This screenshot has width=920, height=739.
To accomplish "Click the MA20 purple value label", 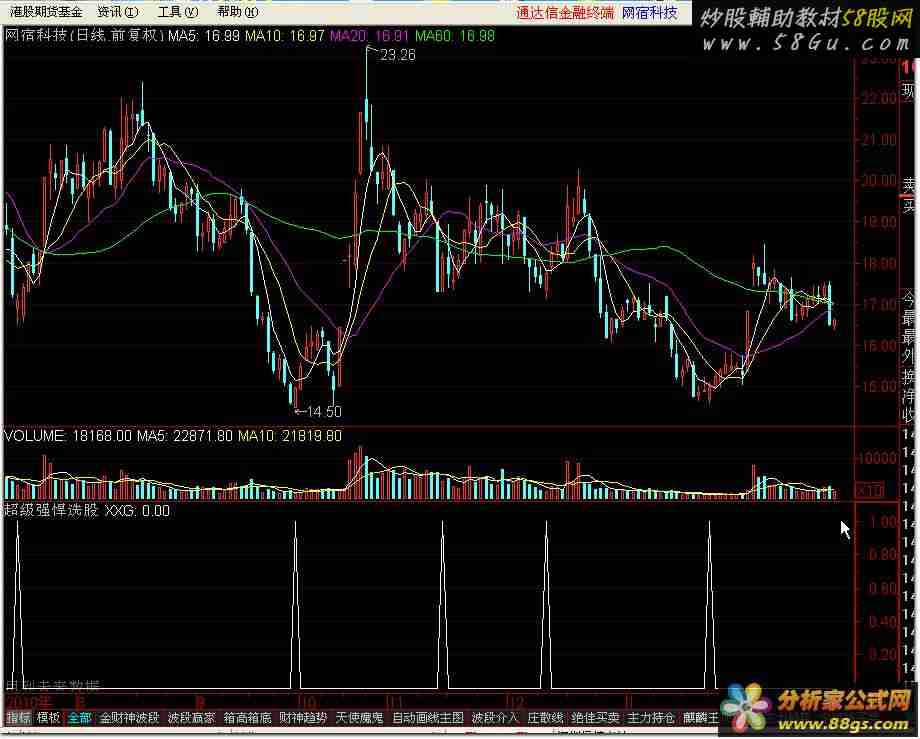I will click(x=369, y=36).
